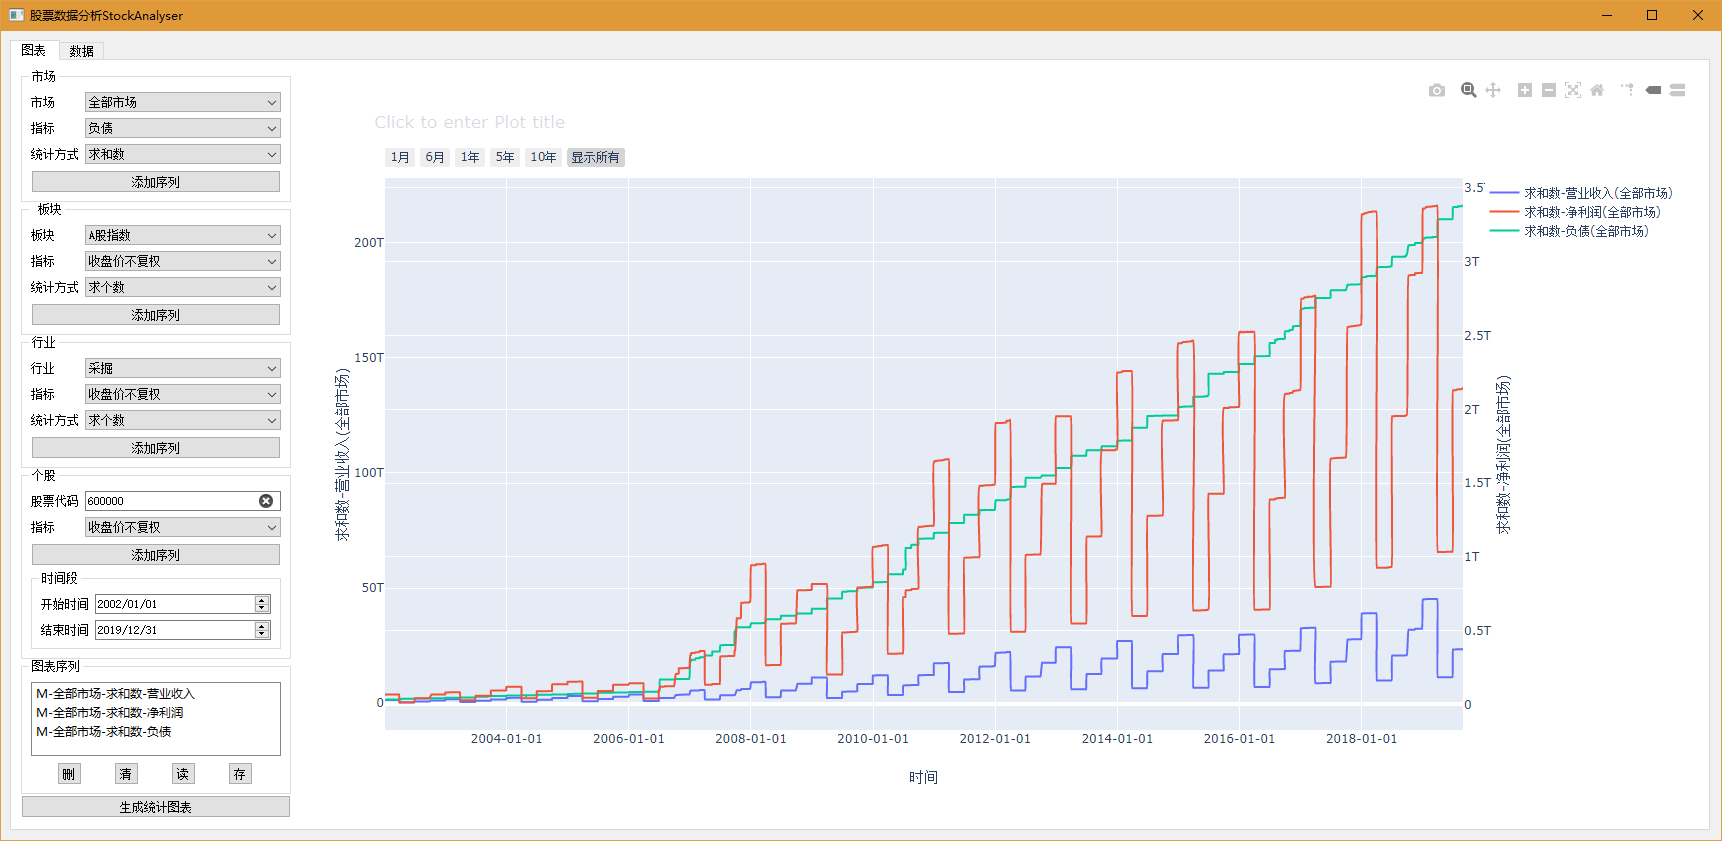Click the 开始时间 date field
Screen dimensions: 1722x841
click(x=175, y=604)
